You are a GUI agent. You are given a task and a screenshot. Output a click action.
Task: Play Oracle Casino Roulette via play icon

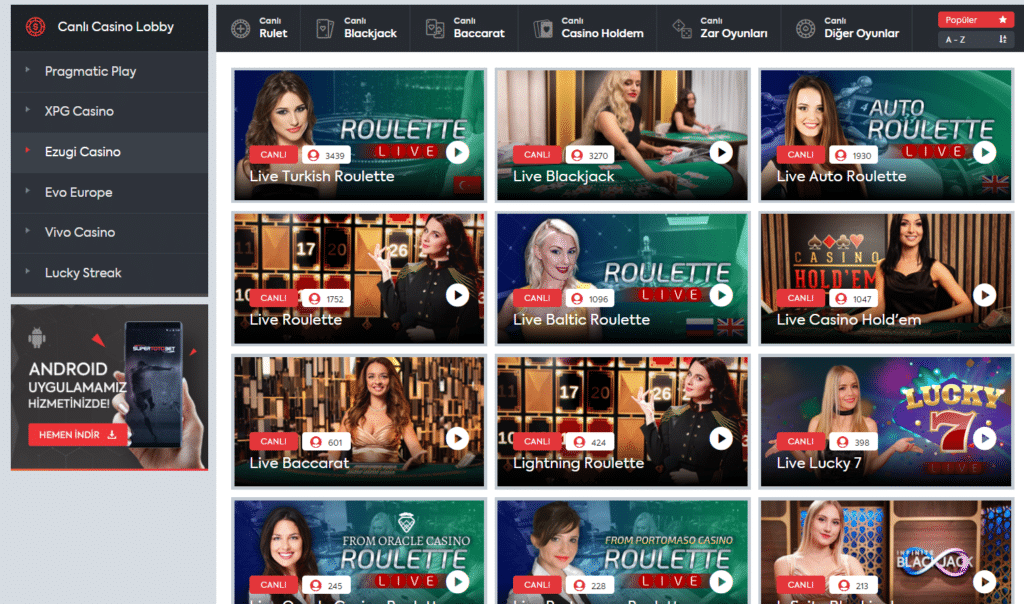(458, 582)
